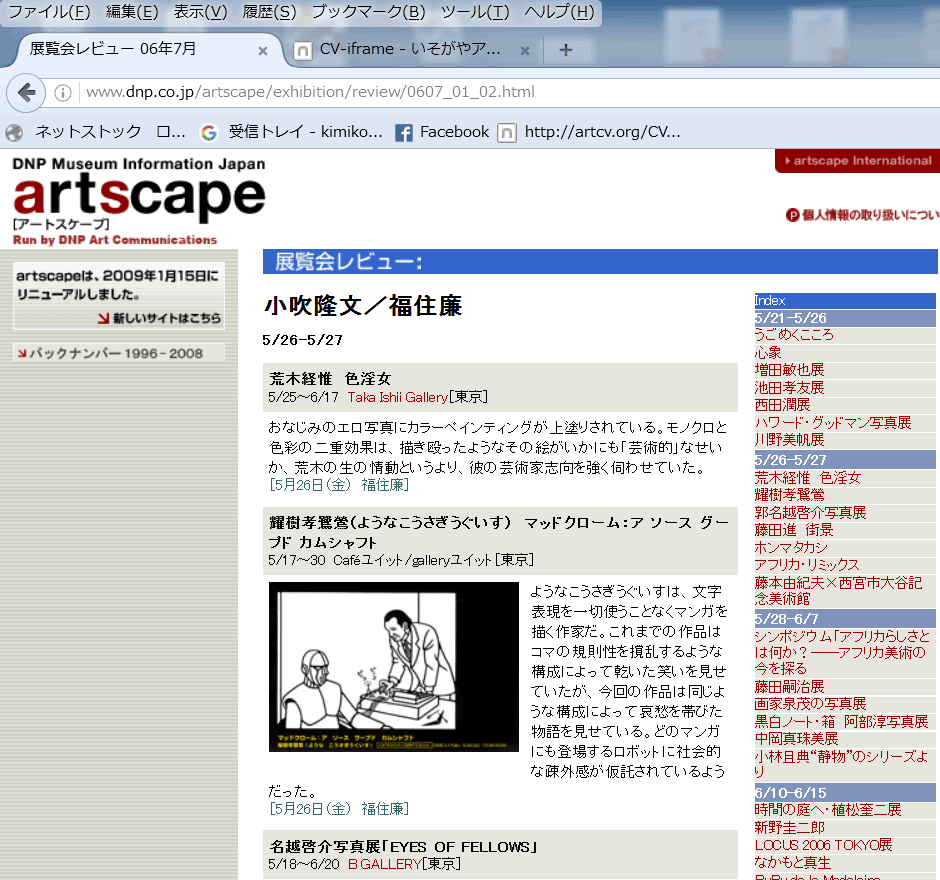Open 藤田嗣治展 in the Index

pos(789,686)
